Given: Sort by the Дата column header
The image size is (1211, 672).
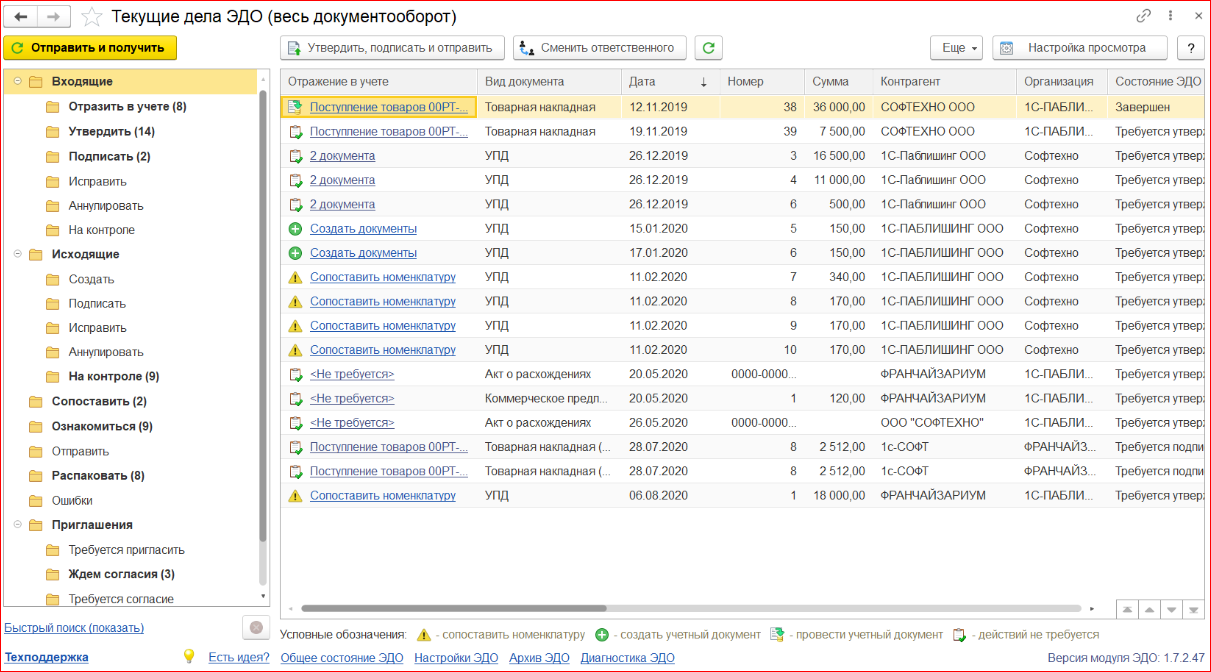Looking at the screenshot, I should 643,82.
